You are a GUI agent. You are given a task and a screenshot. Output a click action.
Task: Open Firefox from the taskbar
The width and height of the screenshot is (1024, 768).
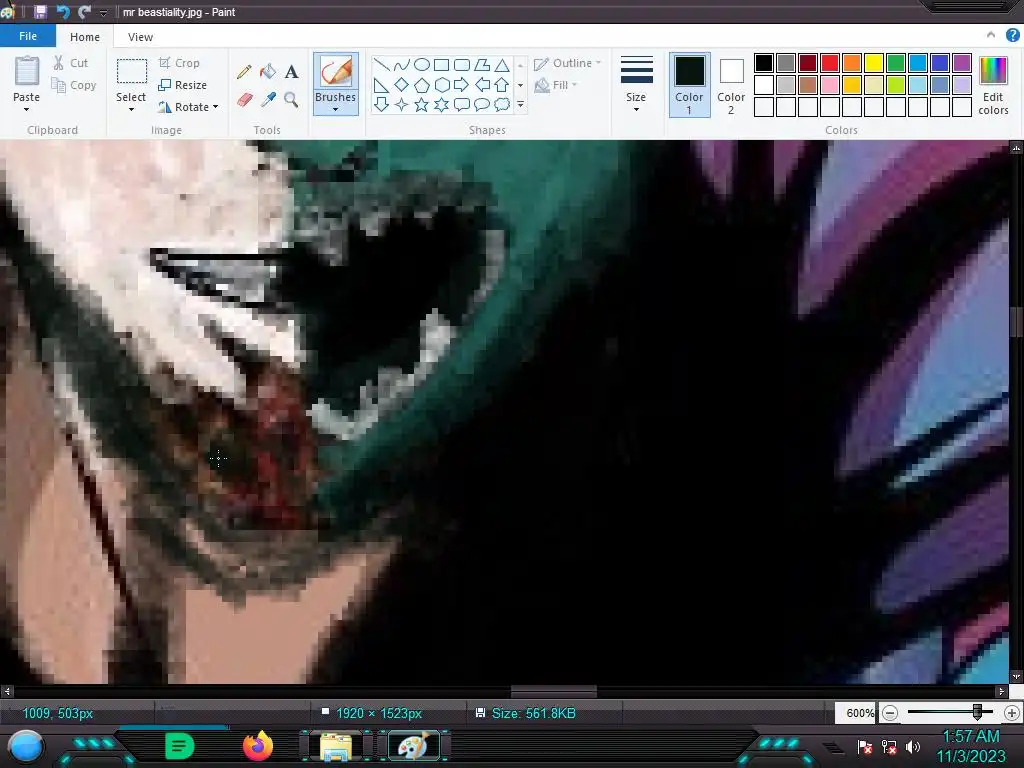point(258,746)
